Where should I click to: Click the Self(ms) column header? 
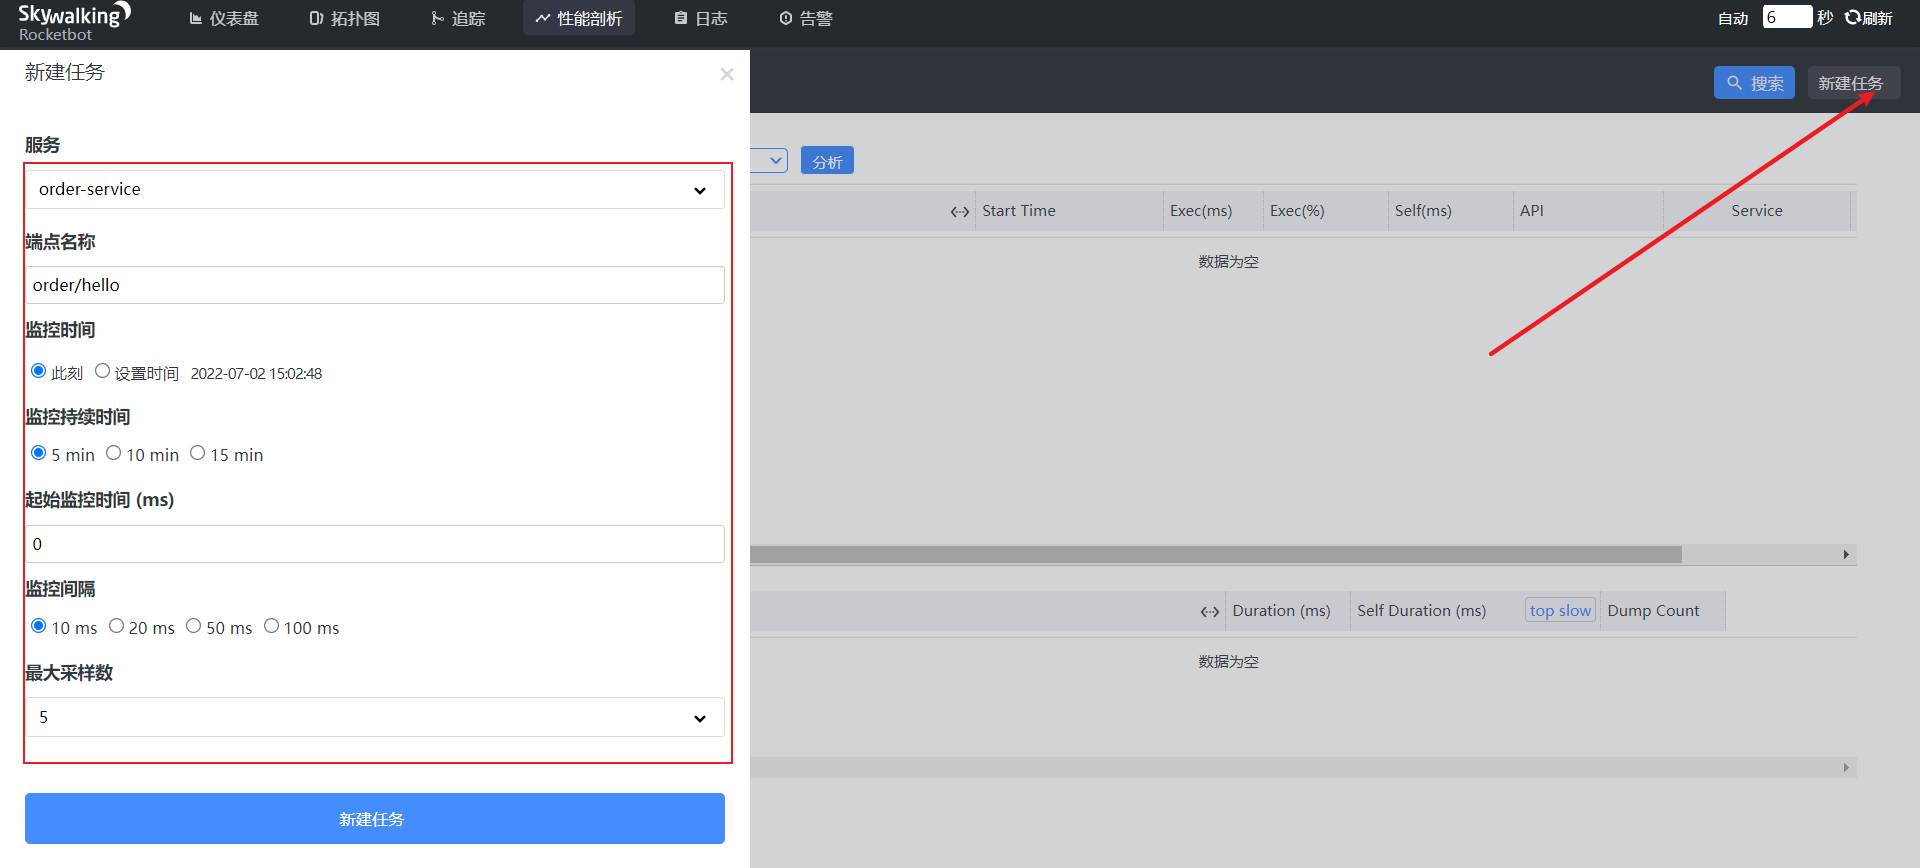coord(1423,211)
